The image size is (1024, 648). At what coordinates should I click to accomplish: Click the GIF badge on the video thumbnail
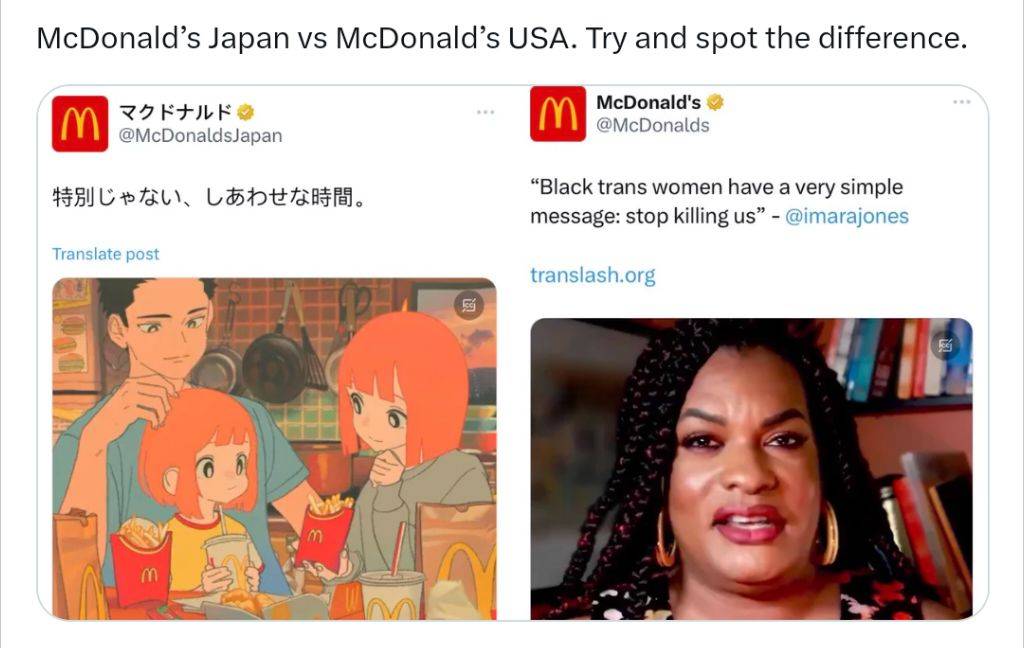tap(945, 345)
